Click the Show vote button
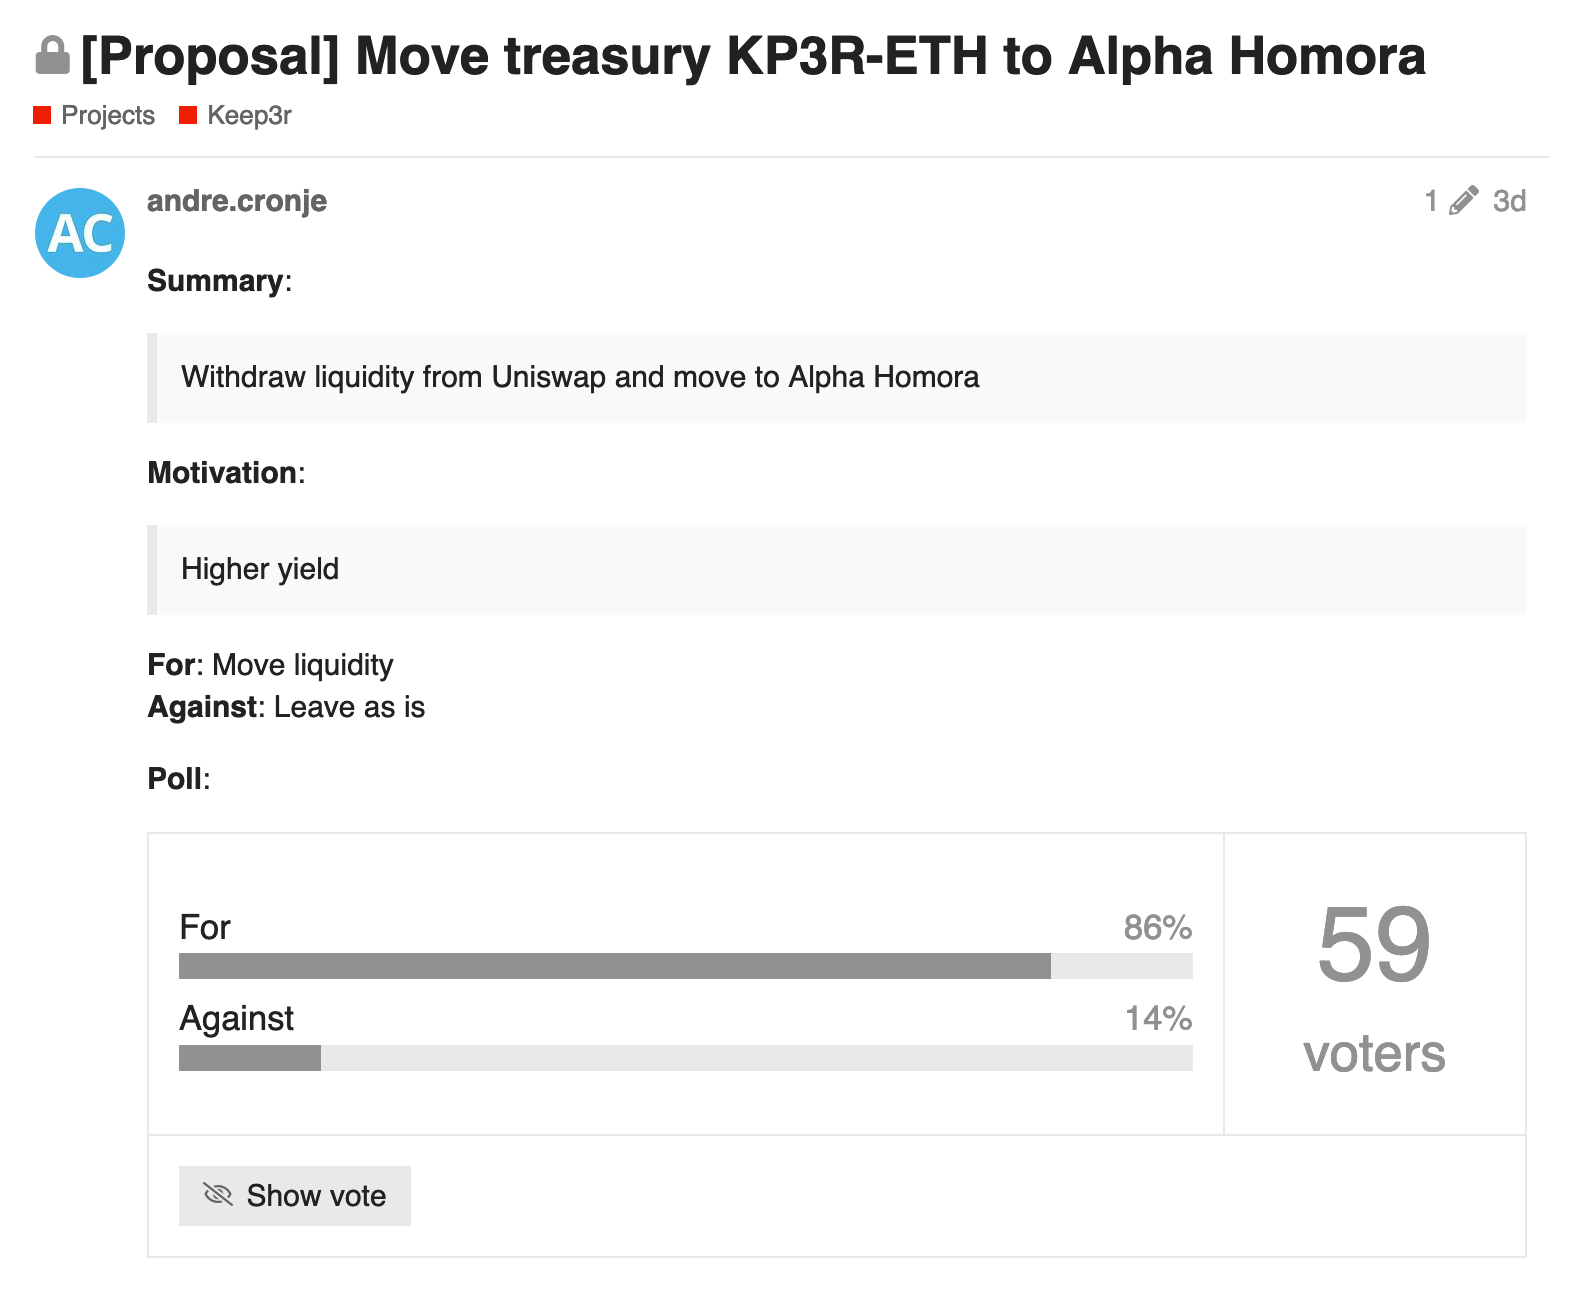 pos(295,1196)
